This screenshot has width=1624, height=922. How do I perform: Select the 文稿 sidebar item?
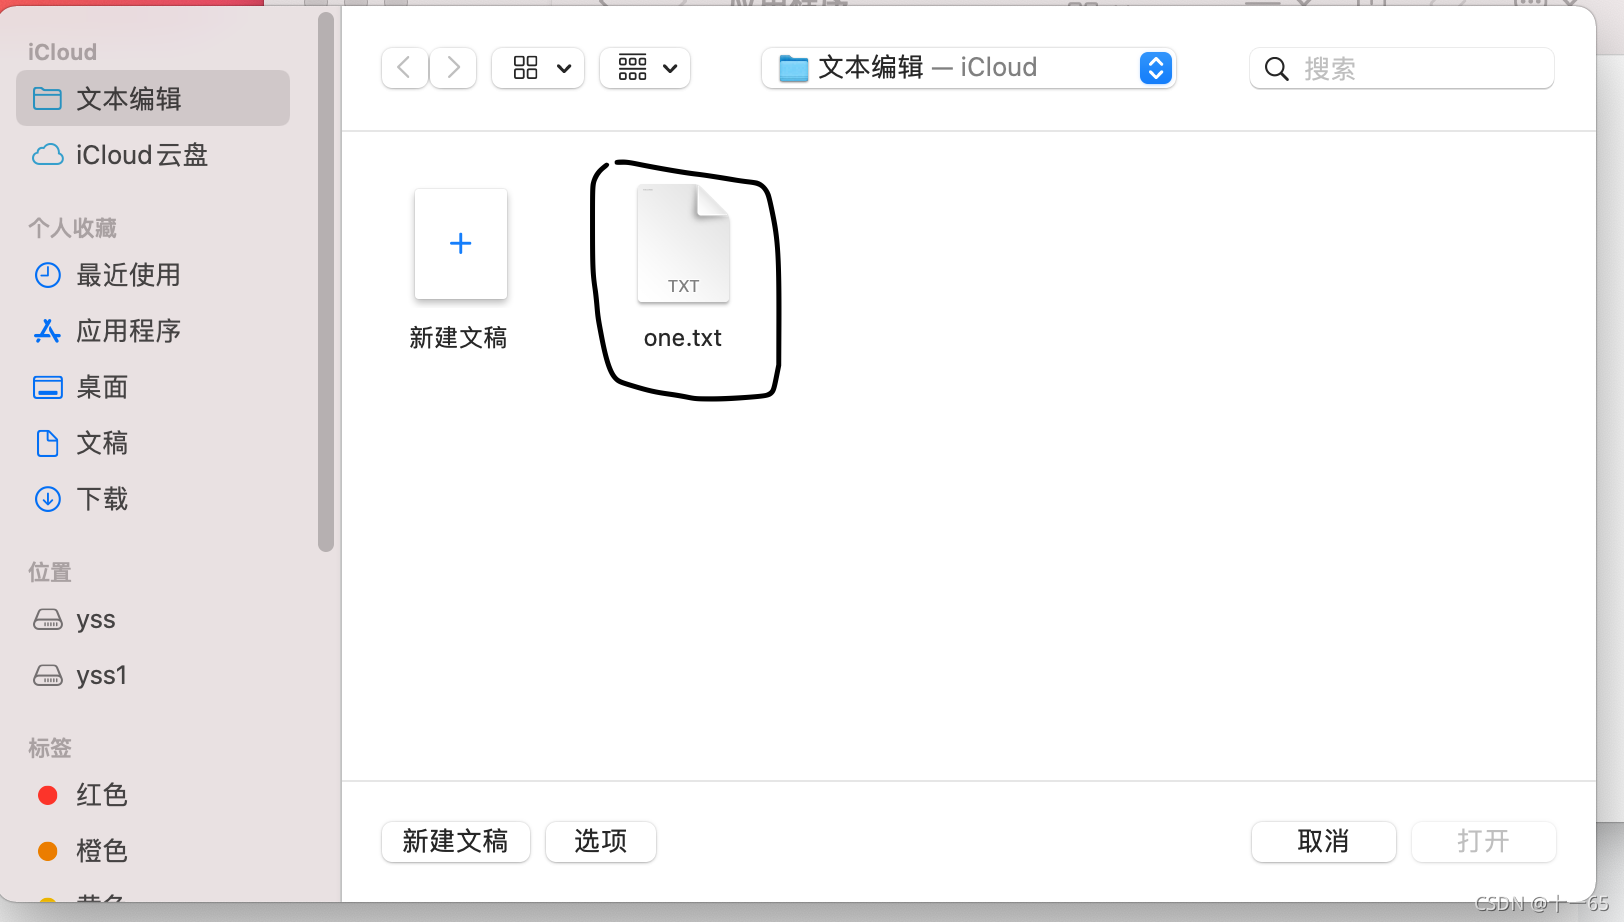point(102,443)
